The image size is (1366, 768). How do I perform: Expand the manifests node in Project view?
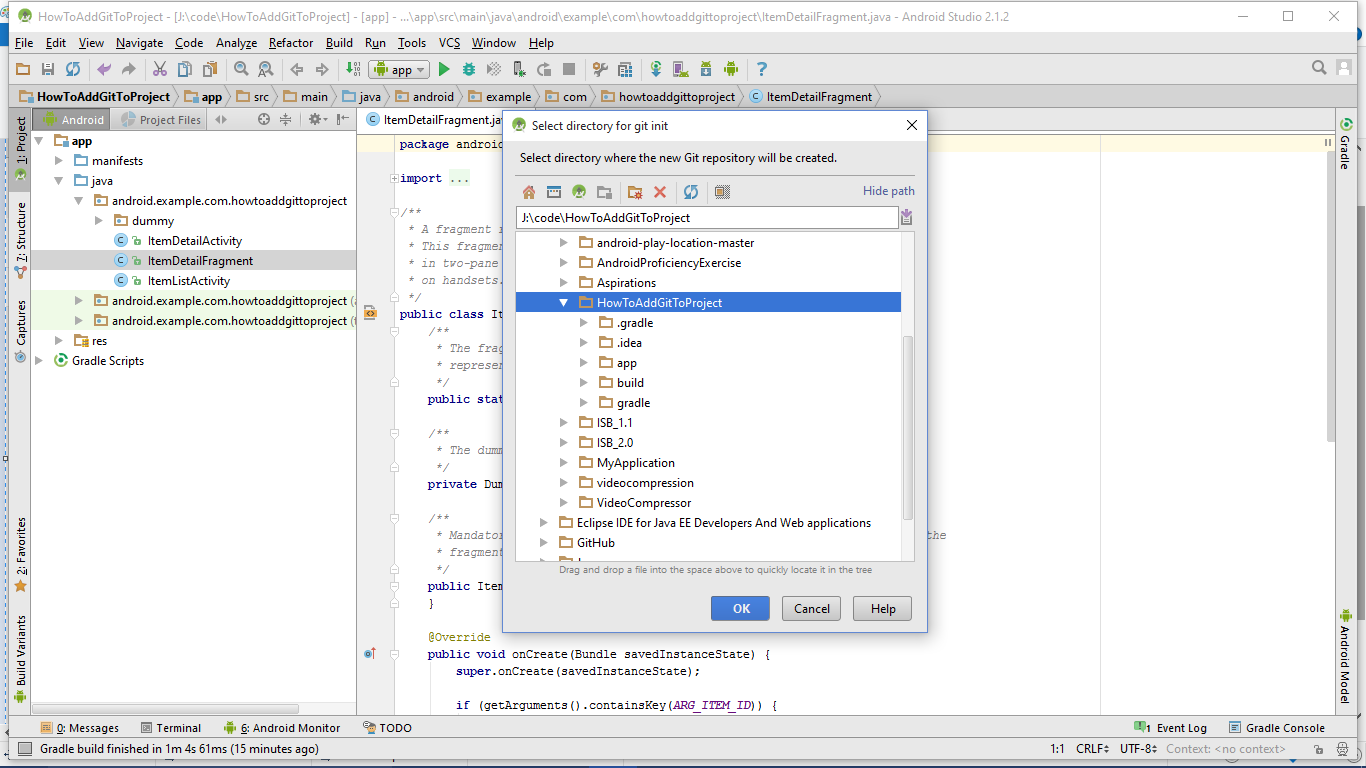tap(59, 160)
